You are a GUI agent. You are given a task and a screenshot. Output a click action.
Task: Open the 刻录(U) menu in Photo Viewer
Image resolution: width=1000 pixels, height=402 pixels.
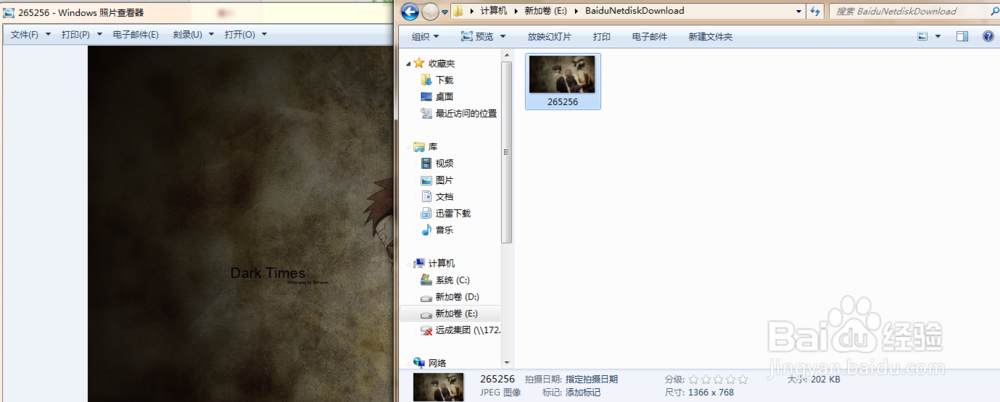[x=192, y=34]
